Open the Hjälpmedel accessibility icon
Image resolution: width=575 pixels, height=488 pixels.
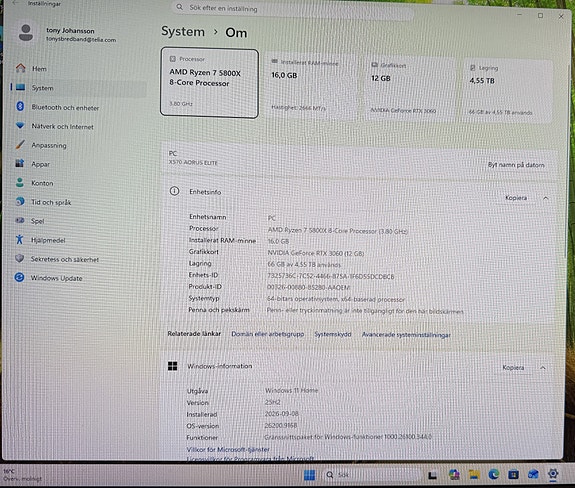pos(19,240)
